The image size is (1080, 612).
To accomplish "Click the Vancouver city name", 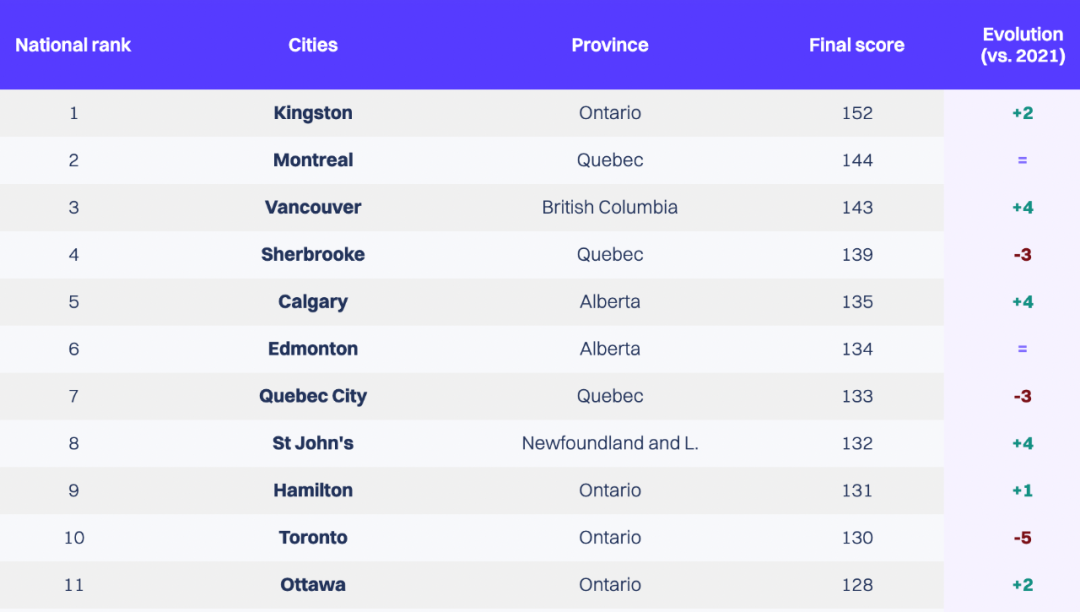I will [313, 207].
